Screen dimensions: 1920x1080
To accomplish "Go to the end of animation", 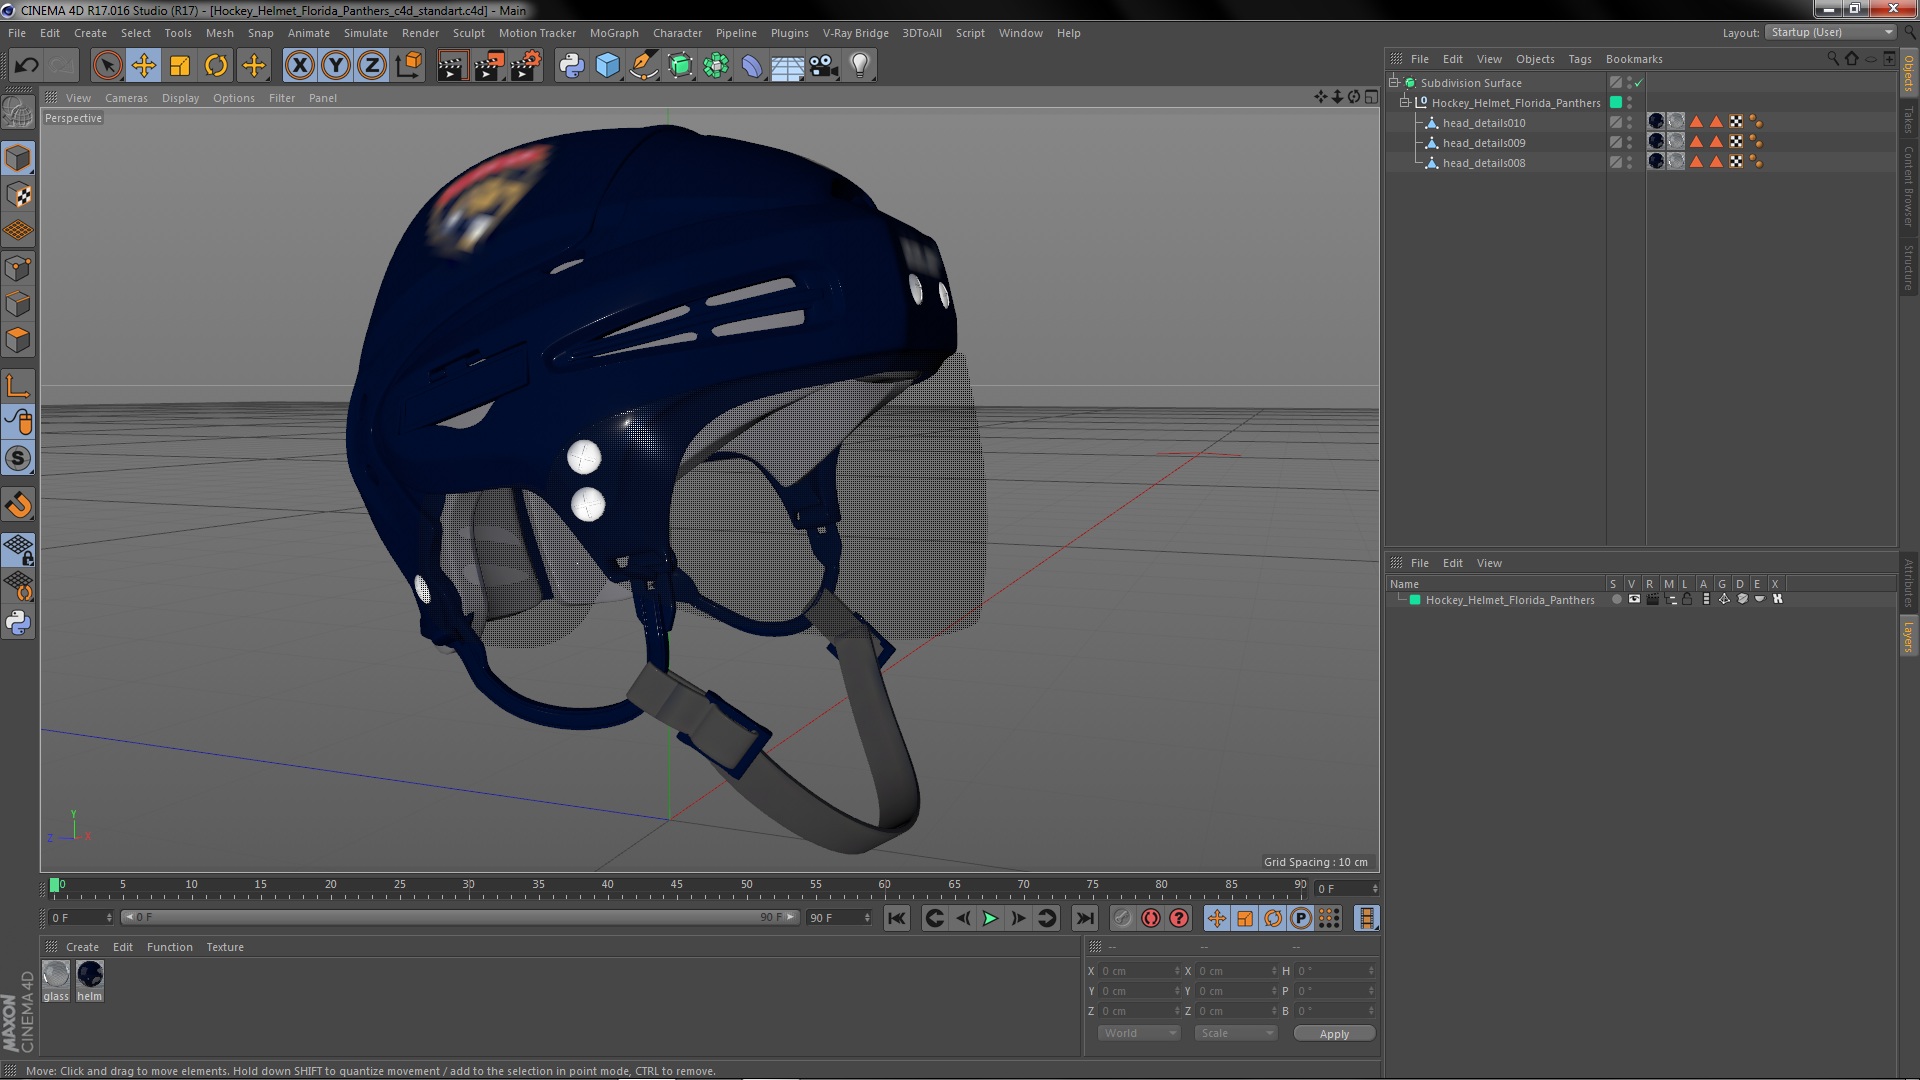I will [x=1085, y=918].
